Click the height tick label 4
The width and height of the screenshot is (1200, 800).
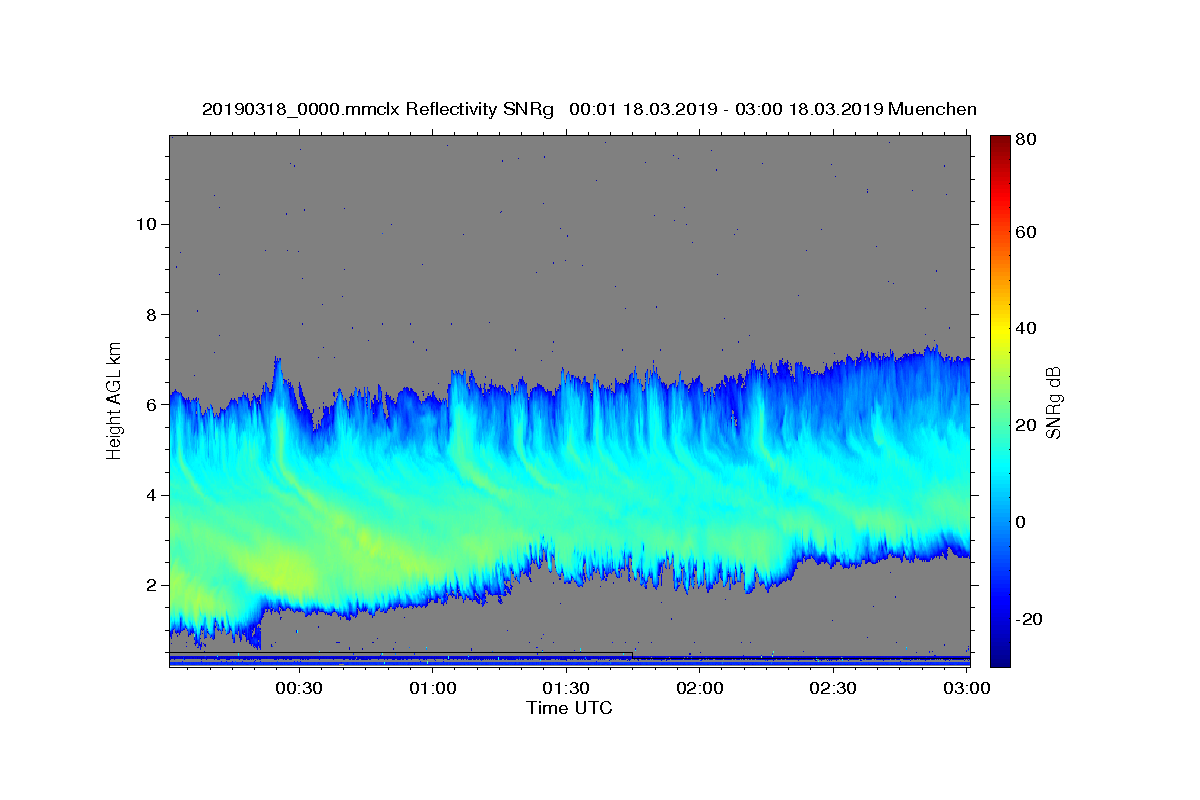pos(149,494)
